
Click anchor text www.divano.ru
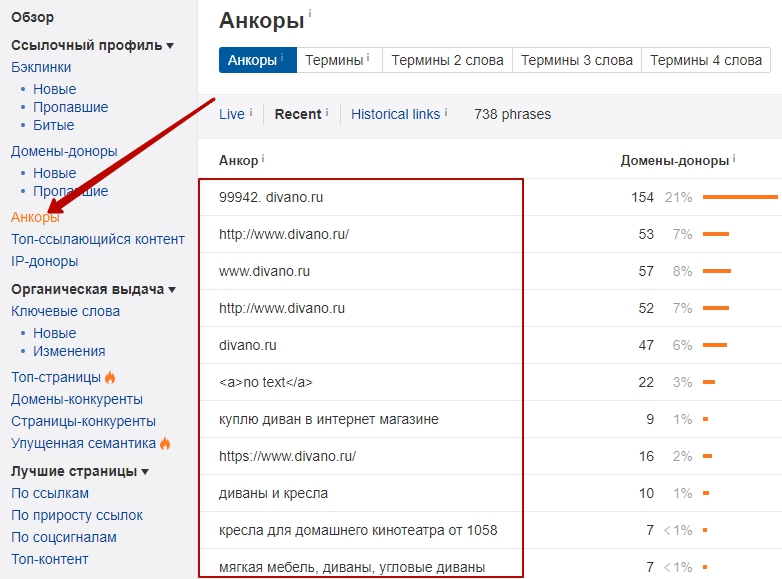point(264,271)
